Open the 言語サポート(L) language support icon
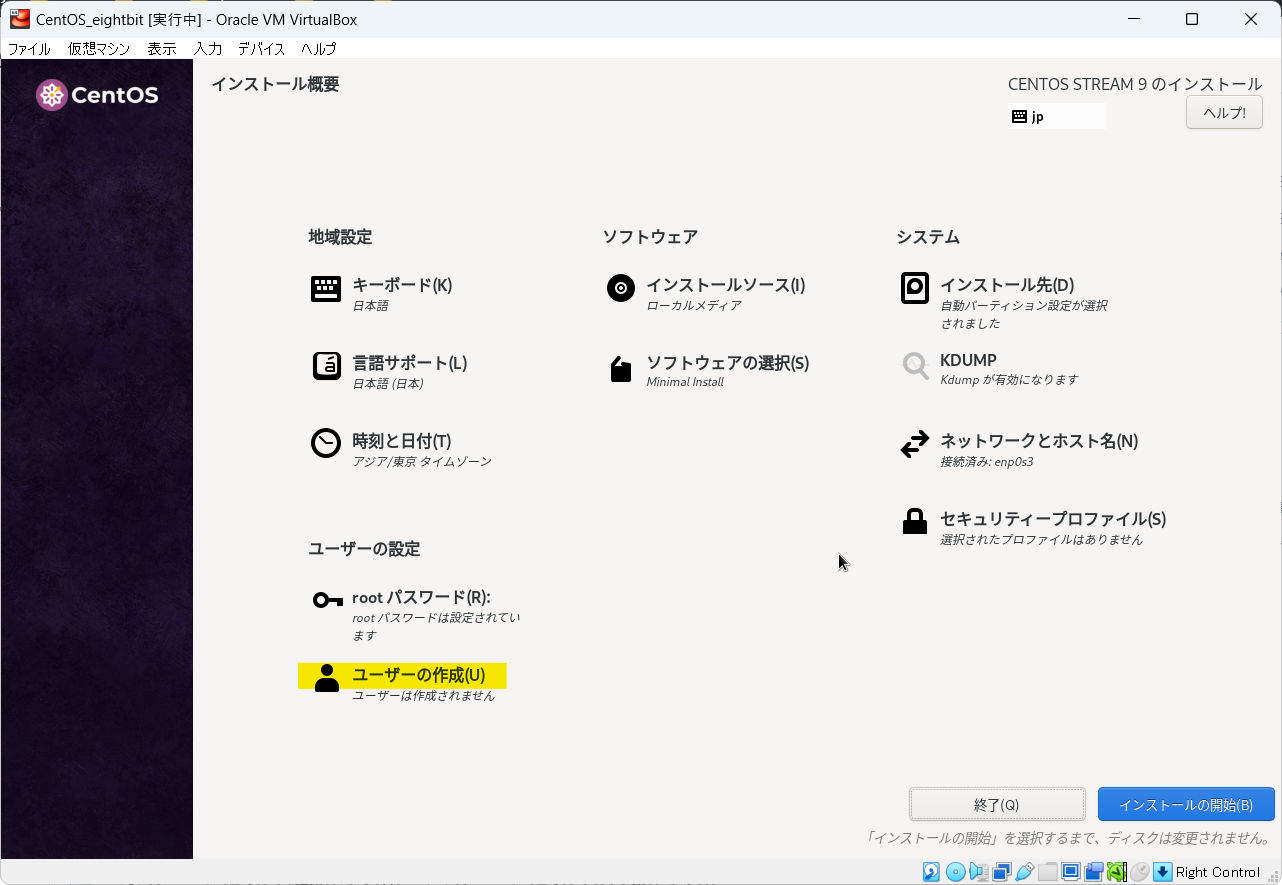The height and width of the screenshot is (885, 1282). (326, 367)
